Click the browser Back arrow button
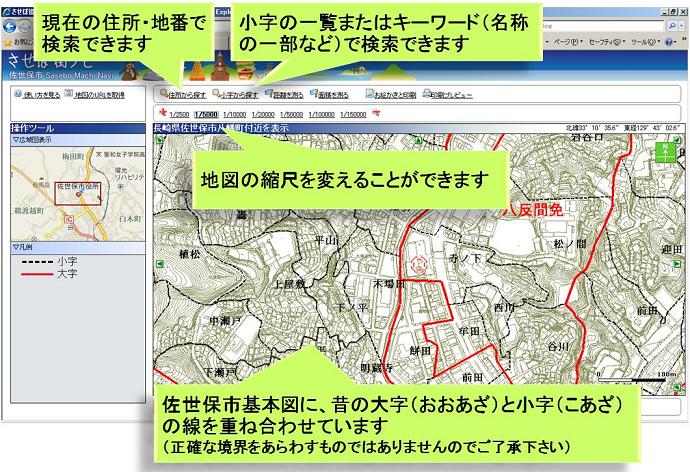 point(9,26)
